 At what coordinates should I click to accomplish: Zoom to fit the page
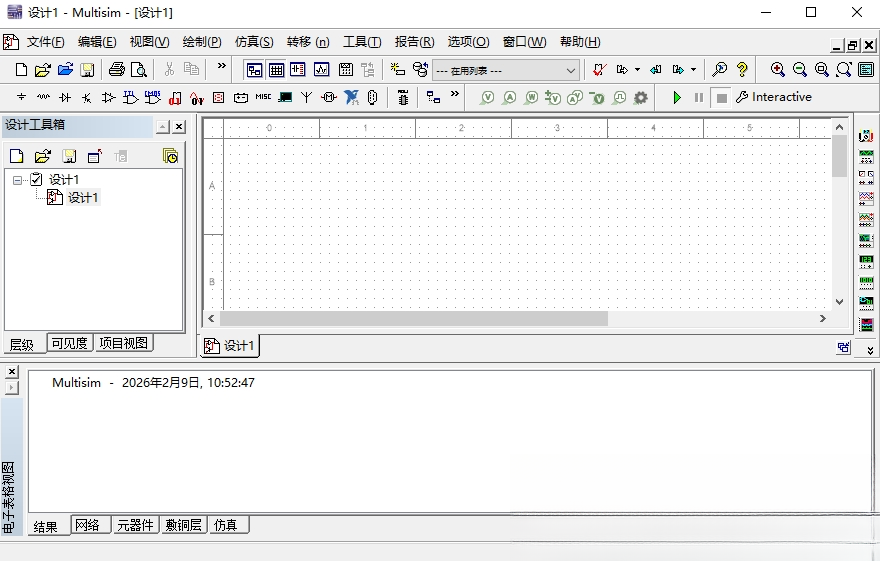pyautogui.click(x=844, y=70)
